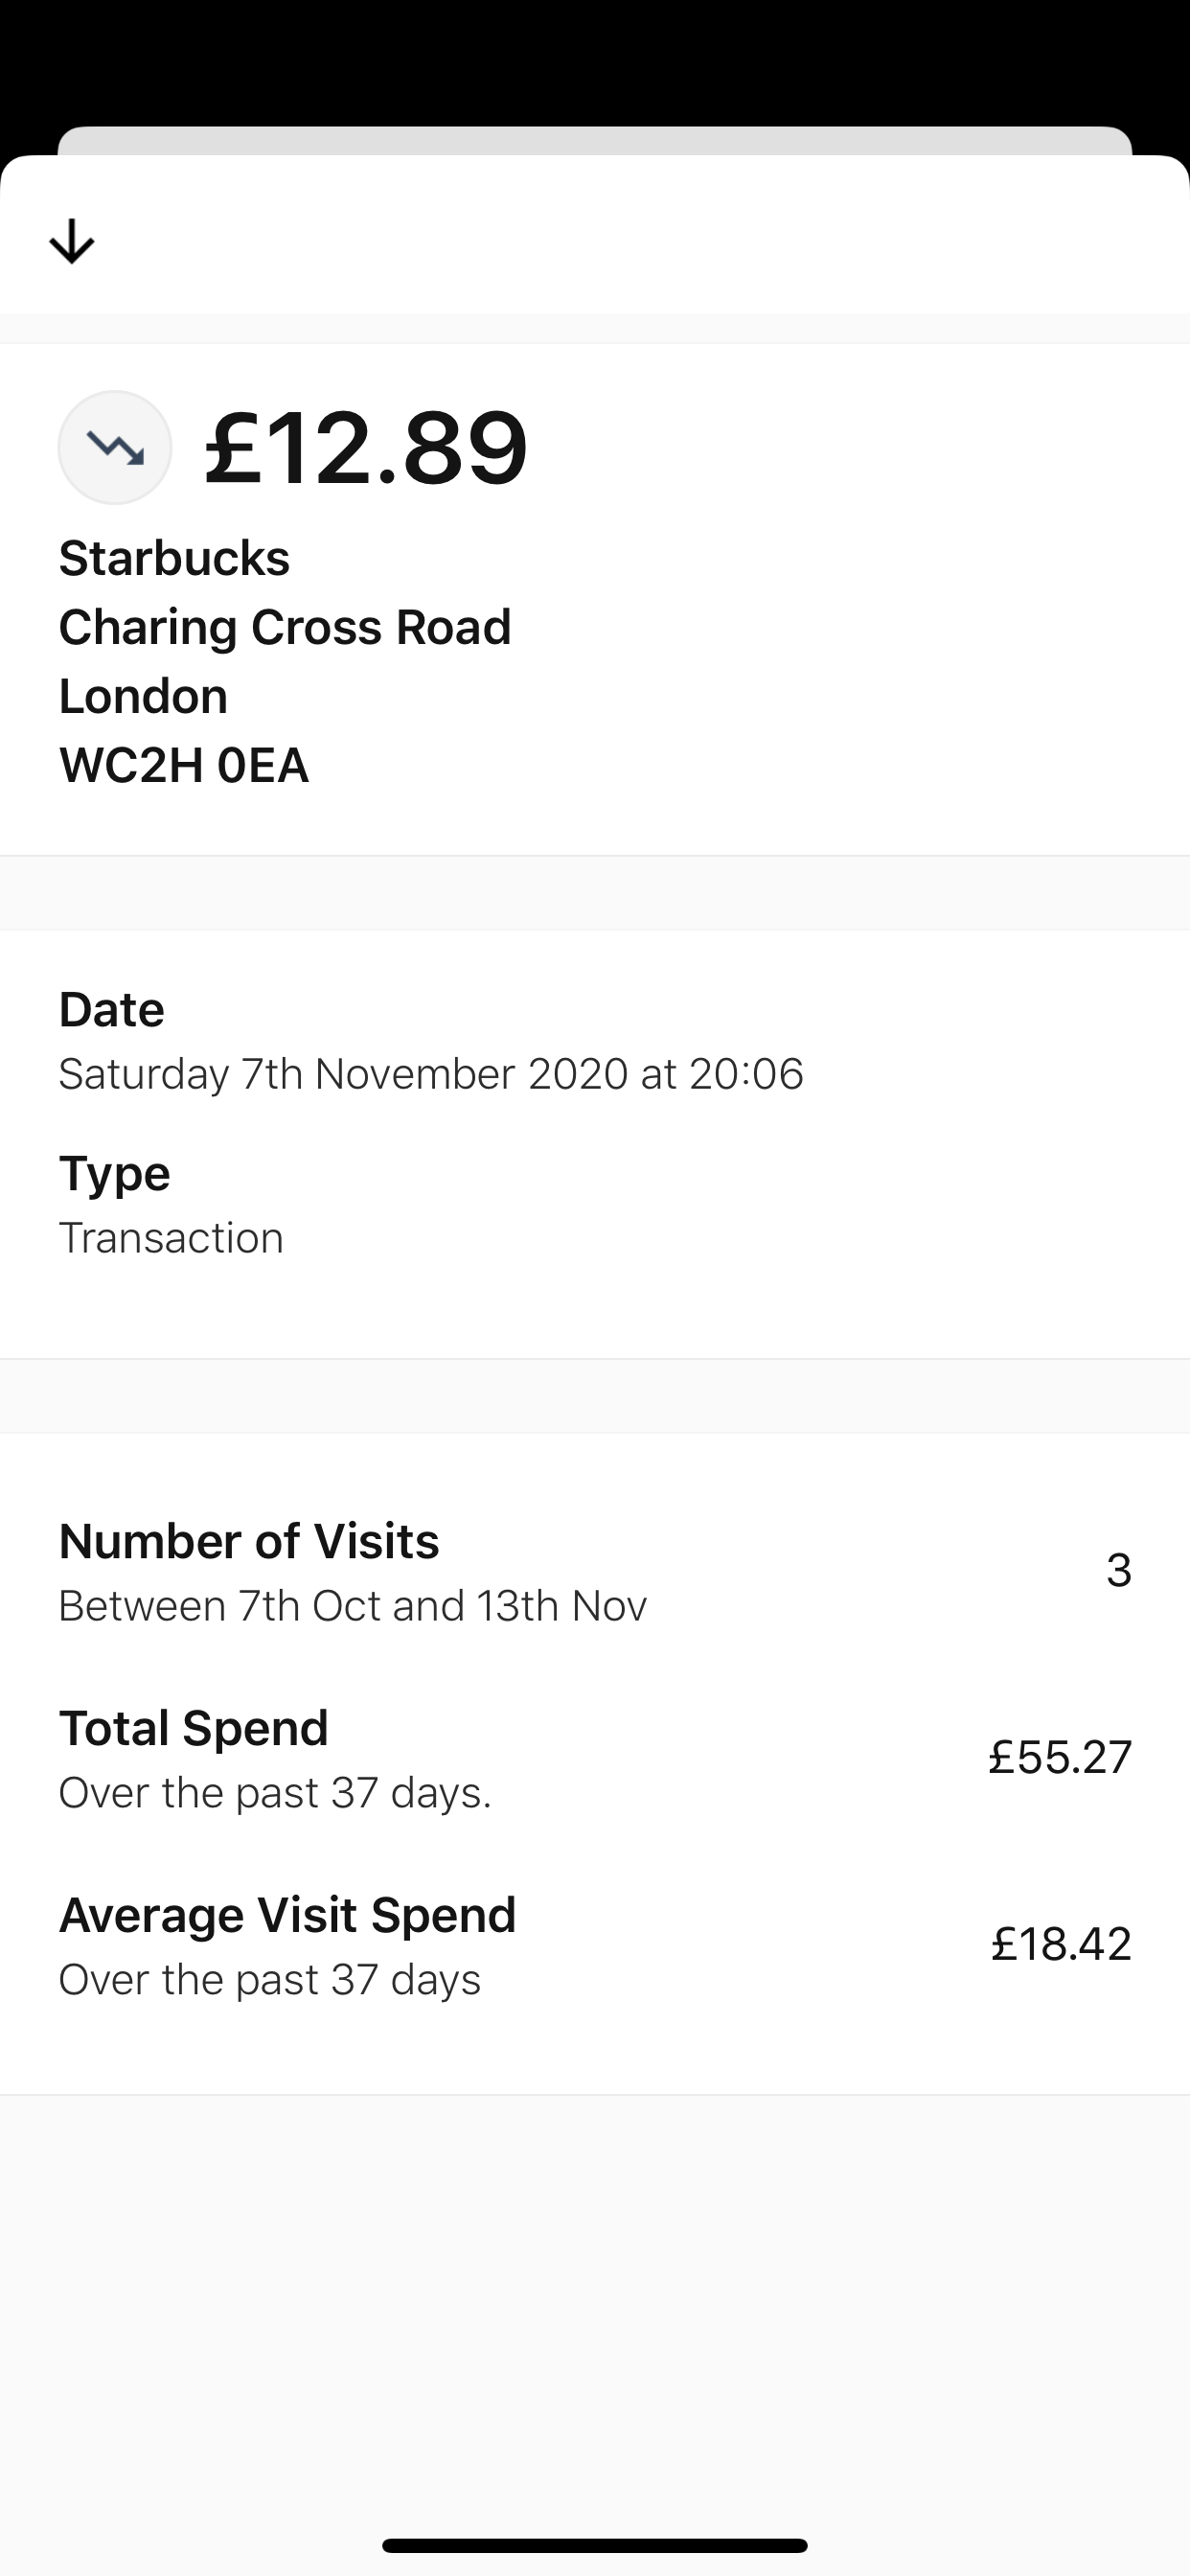Tap the London city line
The image size is (1190, 2576).
143,696
